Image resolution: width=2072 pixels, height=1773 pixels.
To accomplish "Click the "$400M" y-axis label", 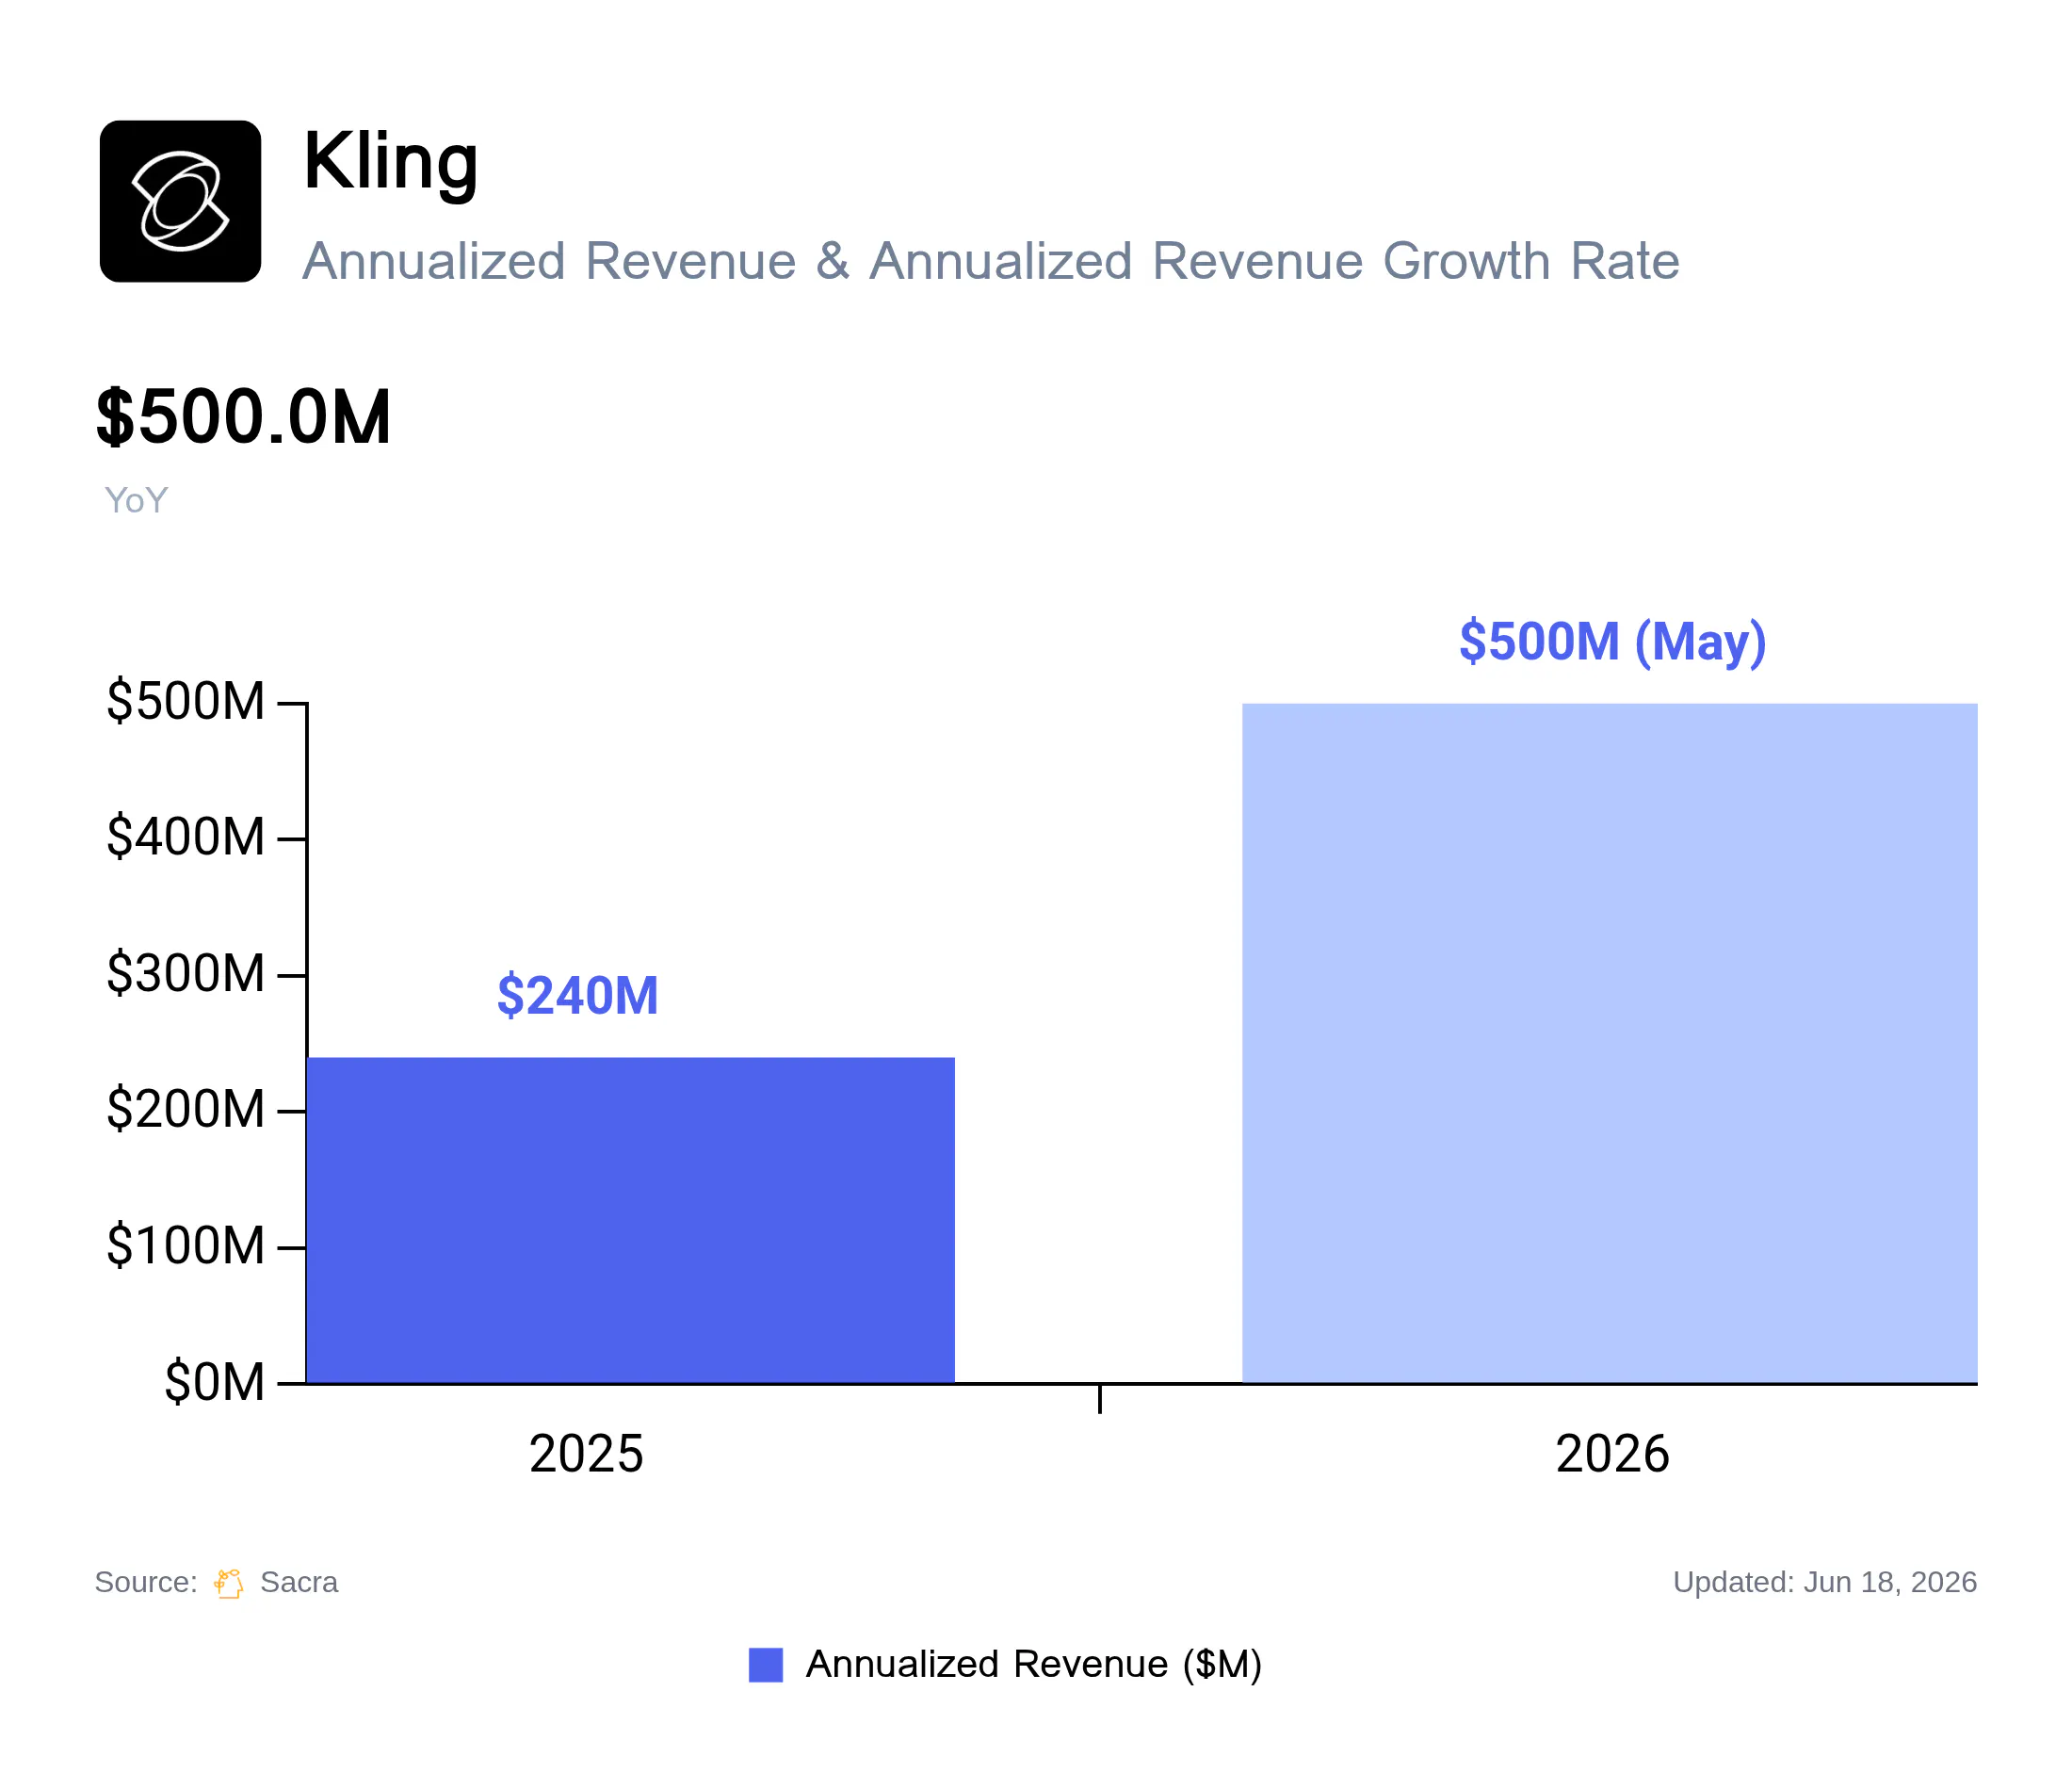I will [x=185, y=836].
